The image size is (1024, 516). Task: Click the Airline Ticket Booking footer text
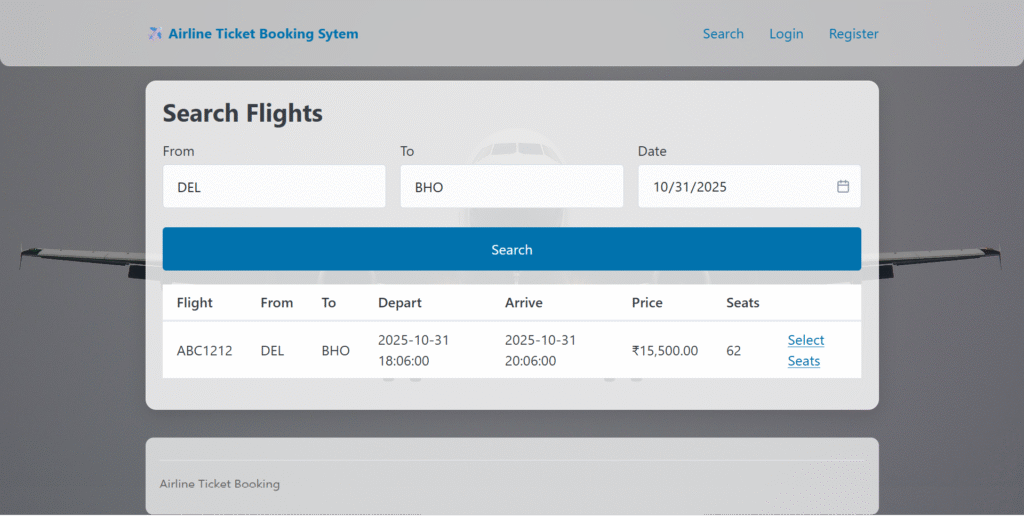(220, 484)
